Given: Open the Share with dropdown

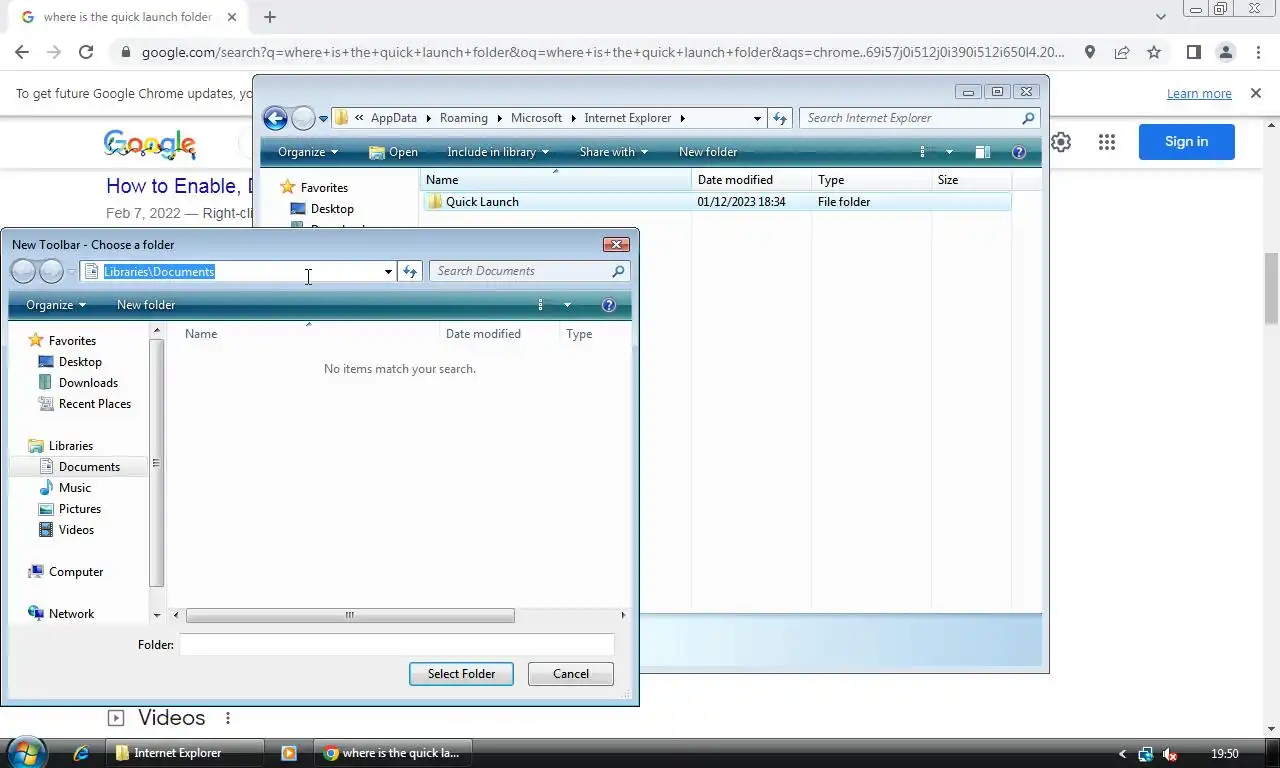Looking at the screenshot, I should (613, 152).
